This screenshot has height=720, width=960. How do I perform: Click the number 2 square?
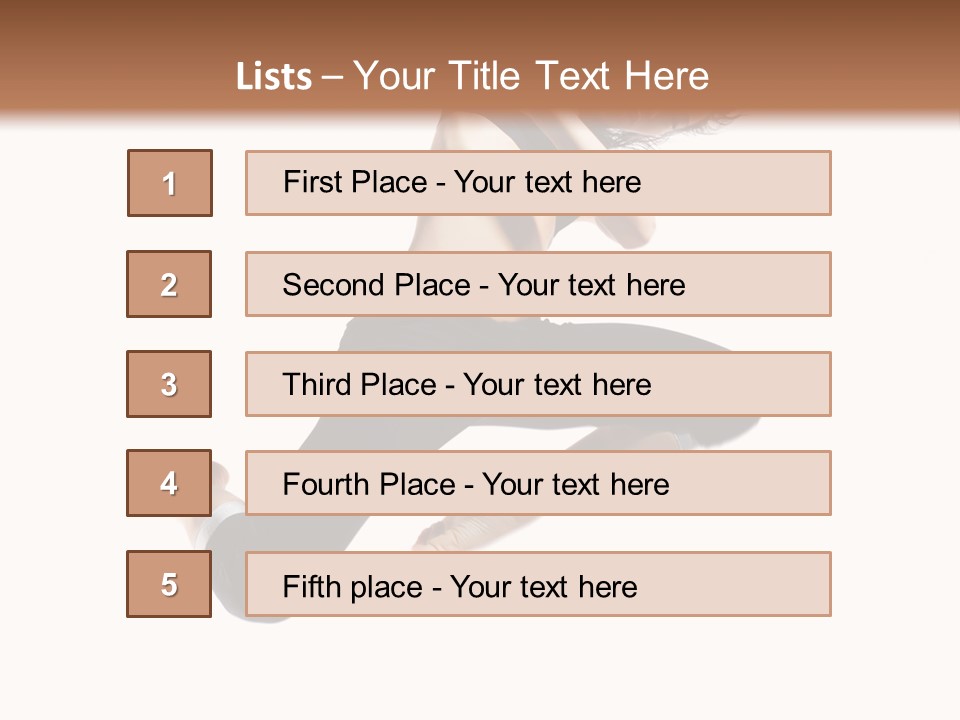[x=169, y=284]
